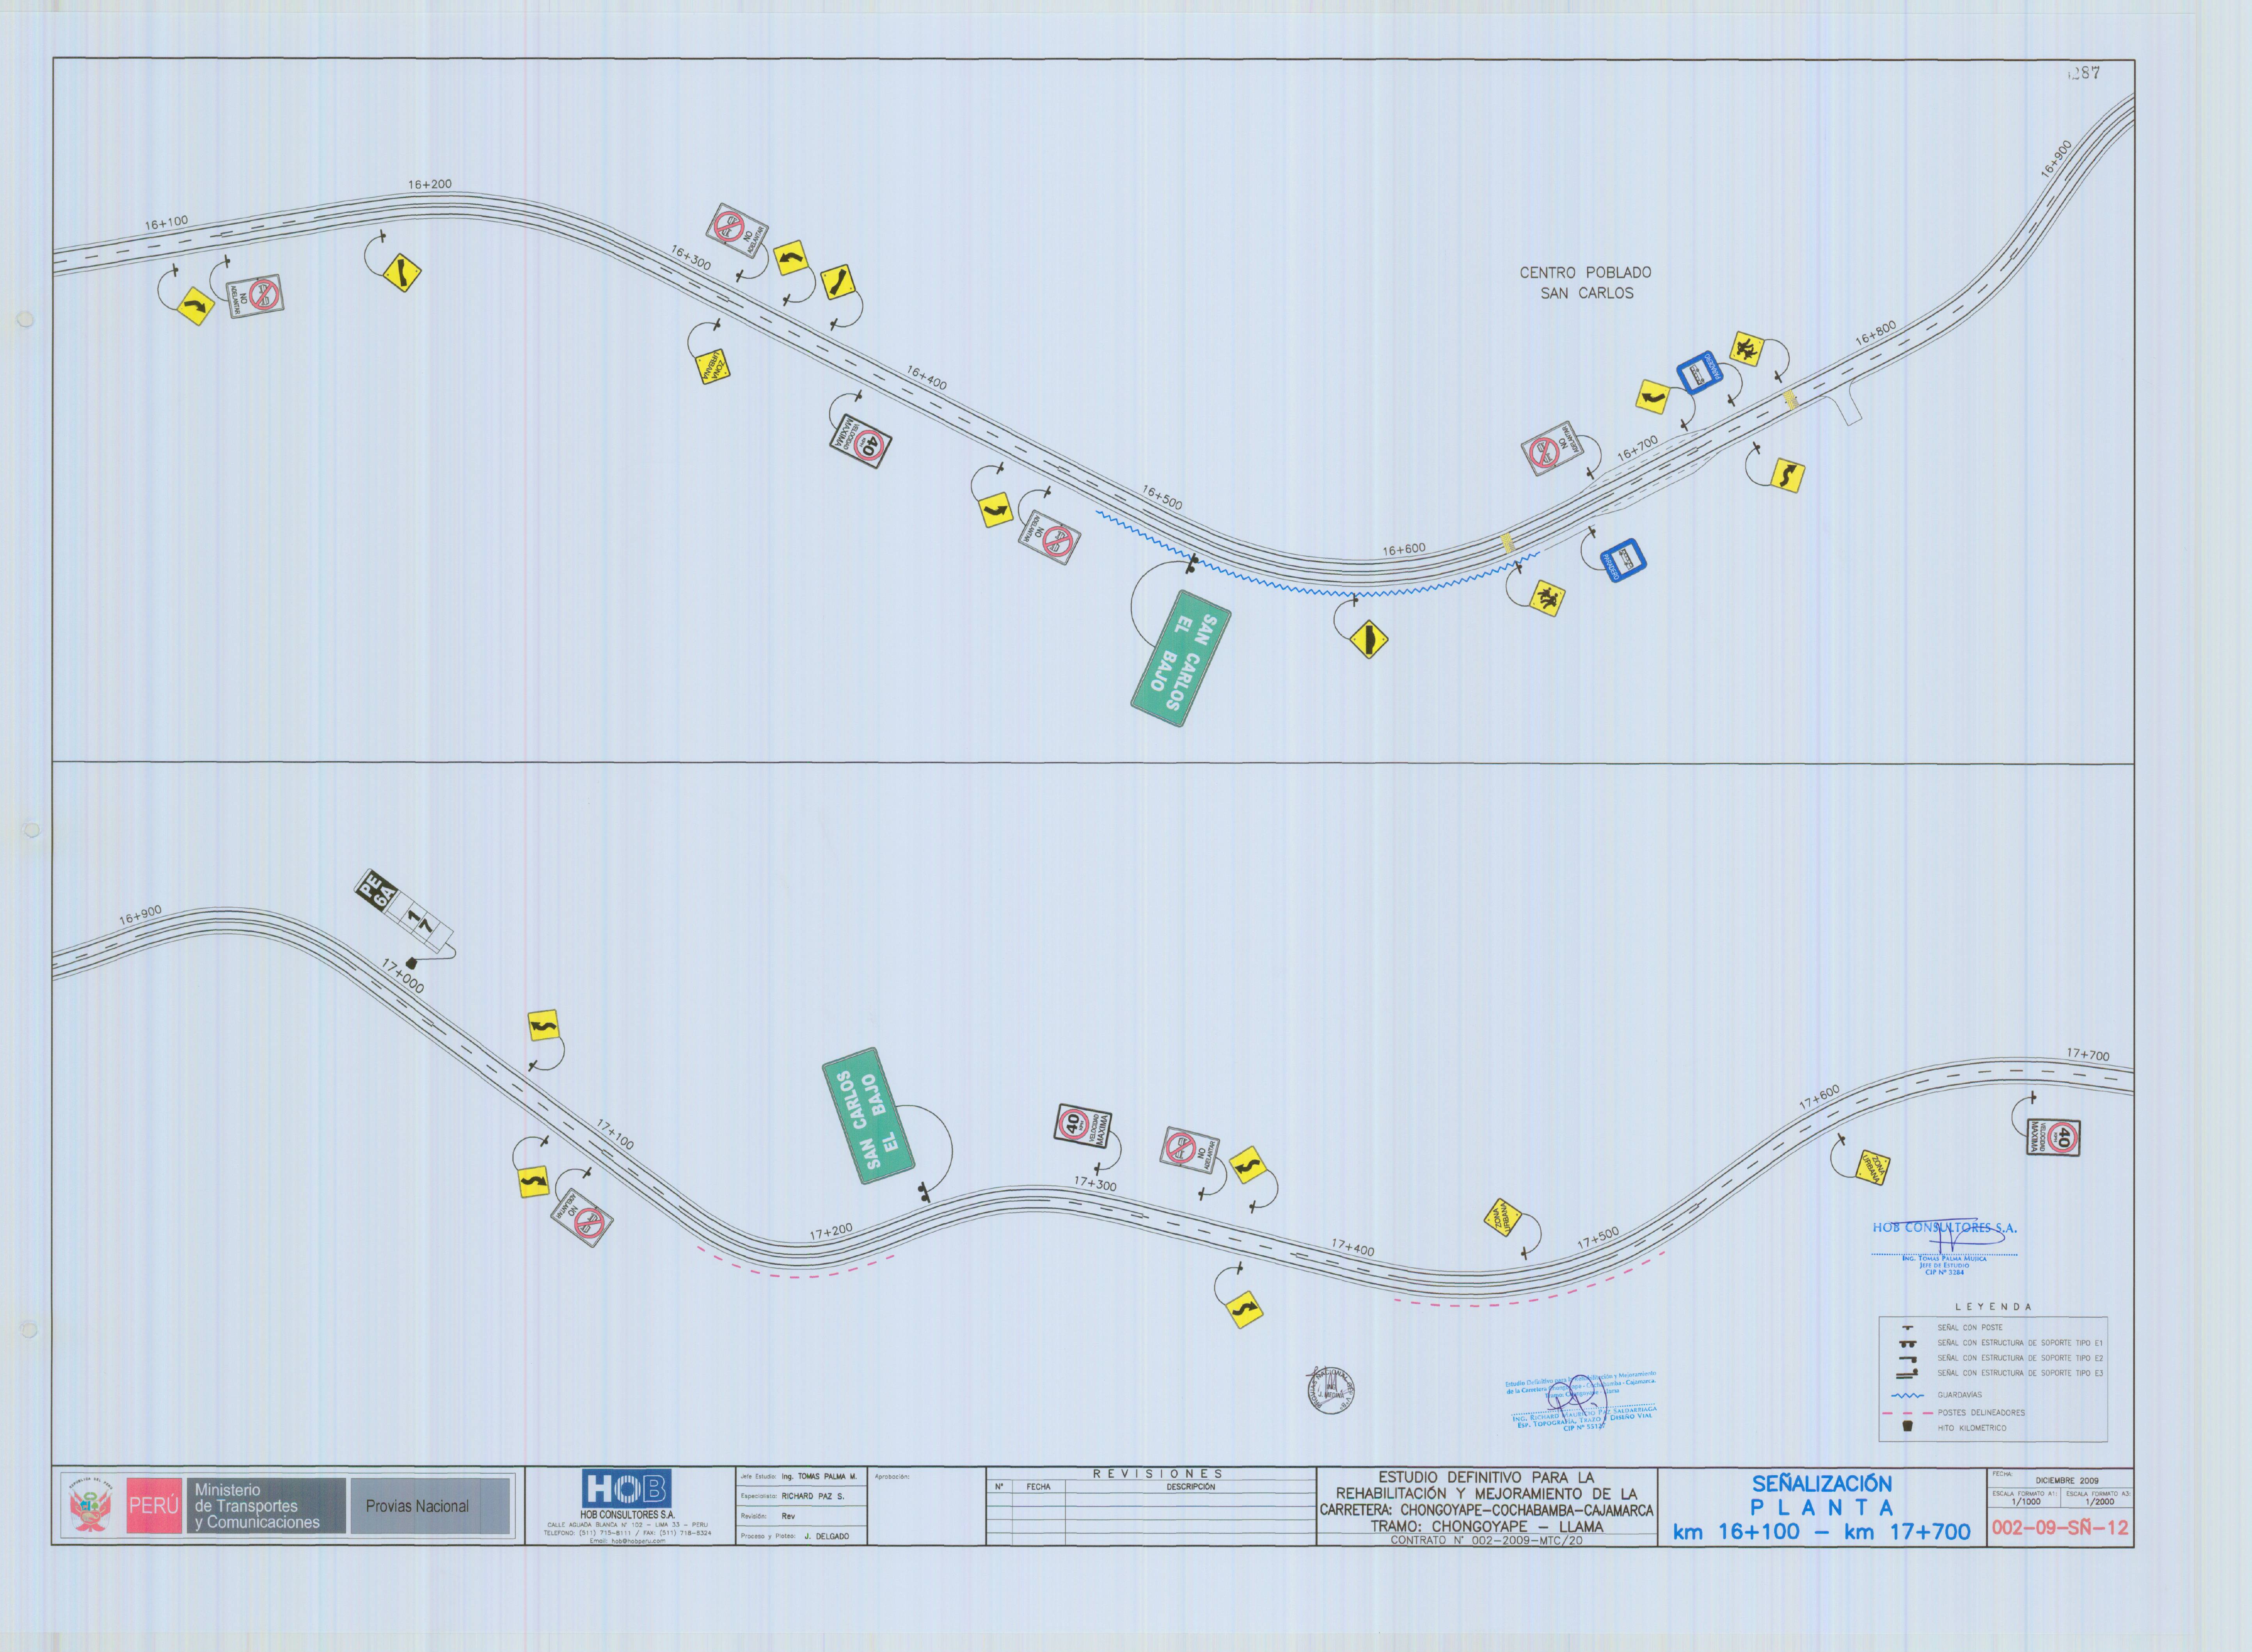
Task: Click the TRAMO: CHONGOYAPE – LLAMA line
Action: pyautogui.click(x=1486, y=1527)
